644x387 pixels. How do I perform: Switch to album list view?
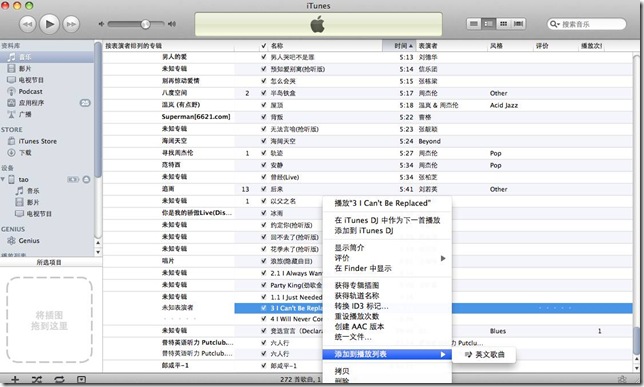[489, 24]
